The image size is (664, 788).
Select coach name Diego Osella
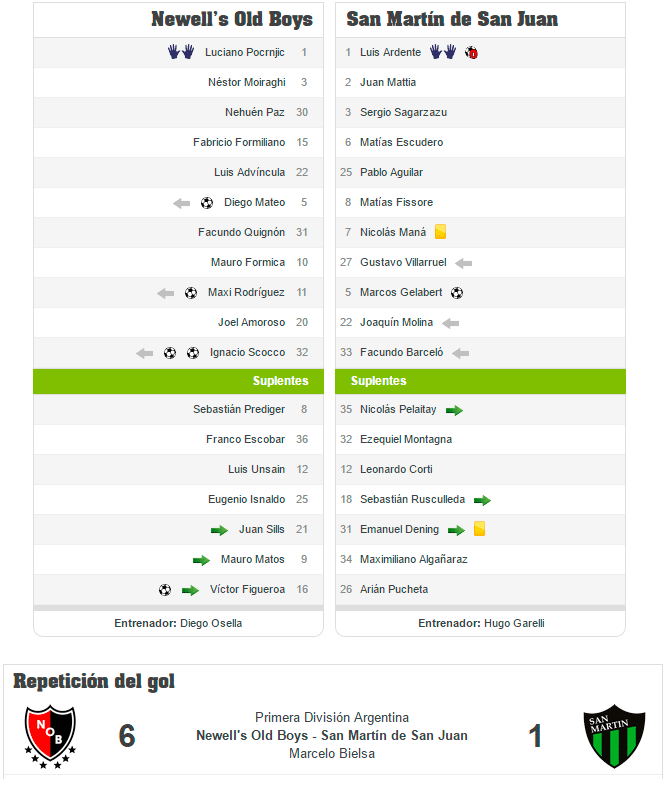[x=211, y=623]
